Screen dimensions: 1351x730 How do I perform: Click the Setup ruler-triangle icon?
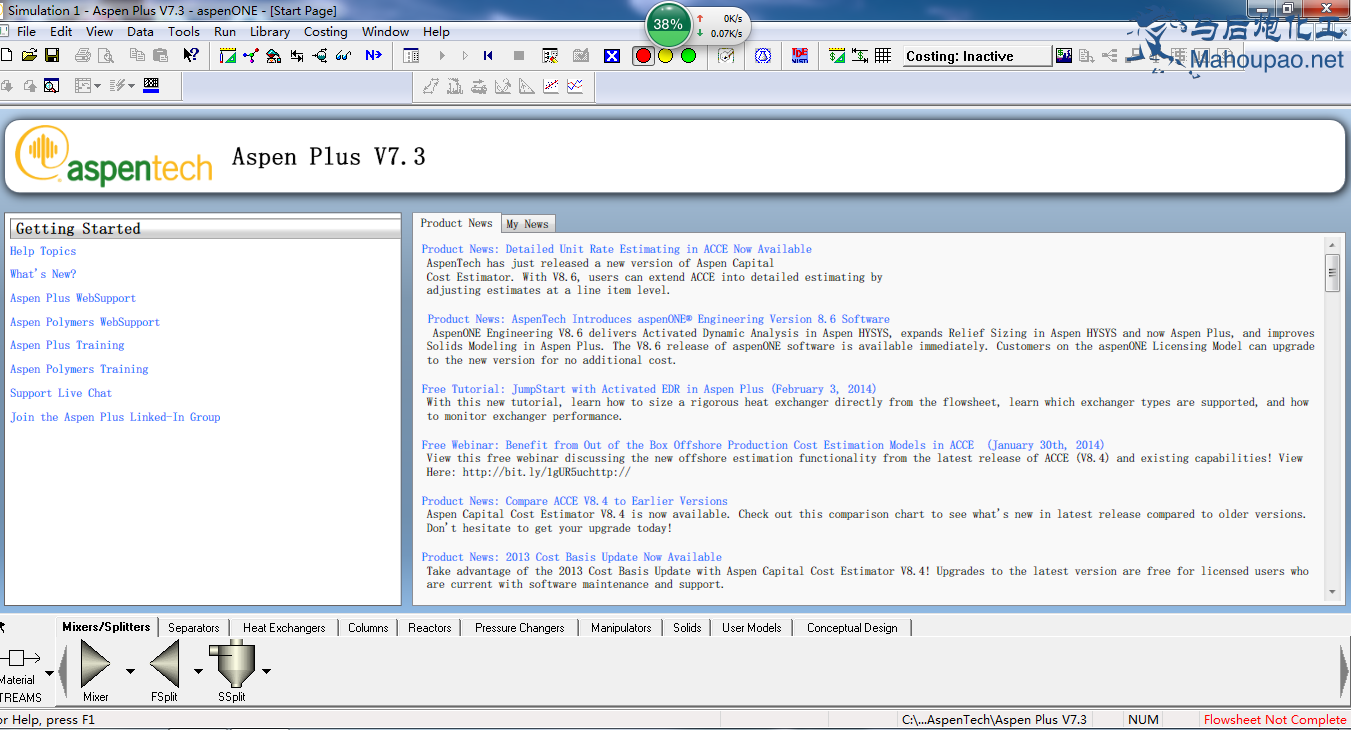pos(227,56)
